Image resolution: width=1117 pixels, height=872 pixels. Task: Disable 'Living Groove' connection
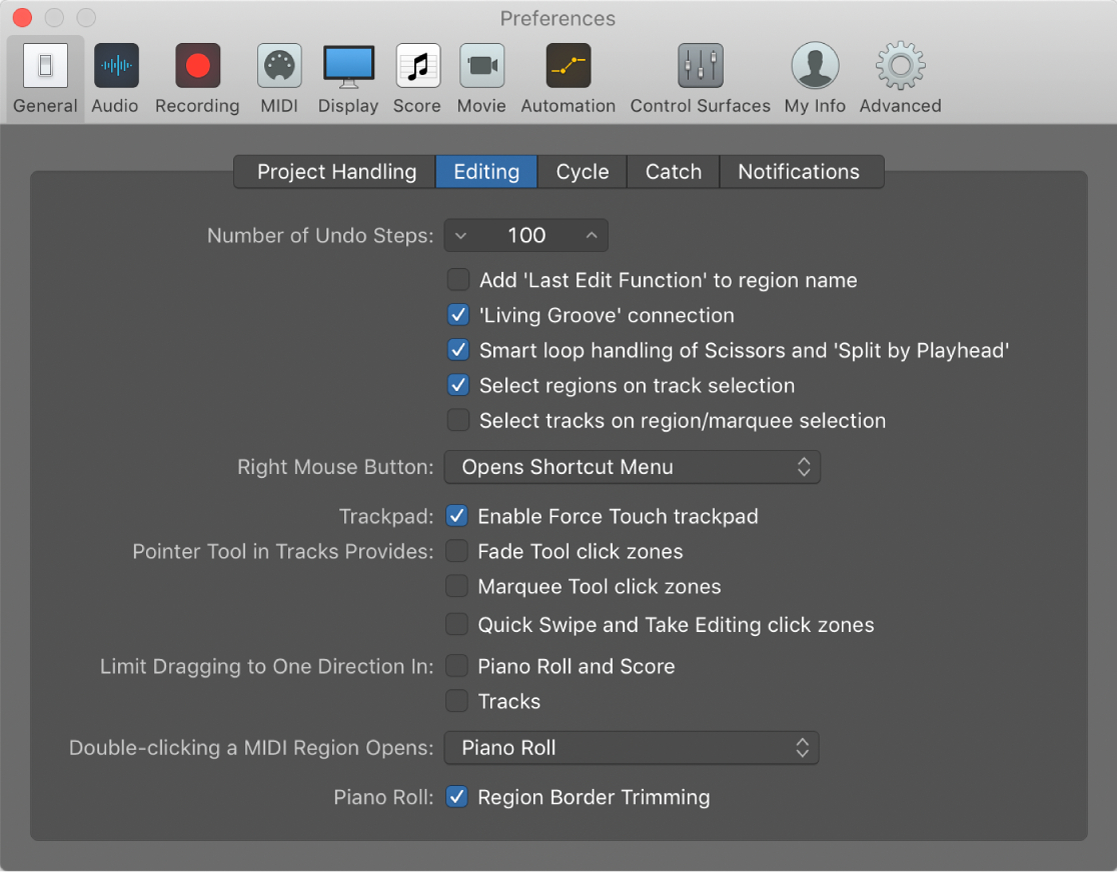coord(458,315)
